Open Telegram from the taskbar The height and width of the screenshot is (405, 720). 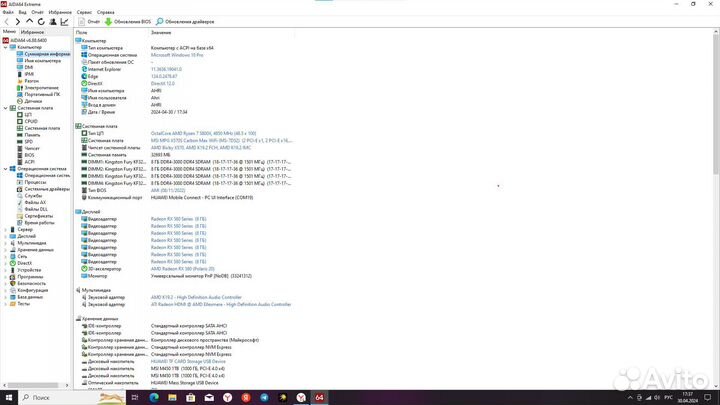point(264,398)
